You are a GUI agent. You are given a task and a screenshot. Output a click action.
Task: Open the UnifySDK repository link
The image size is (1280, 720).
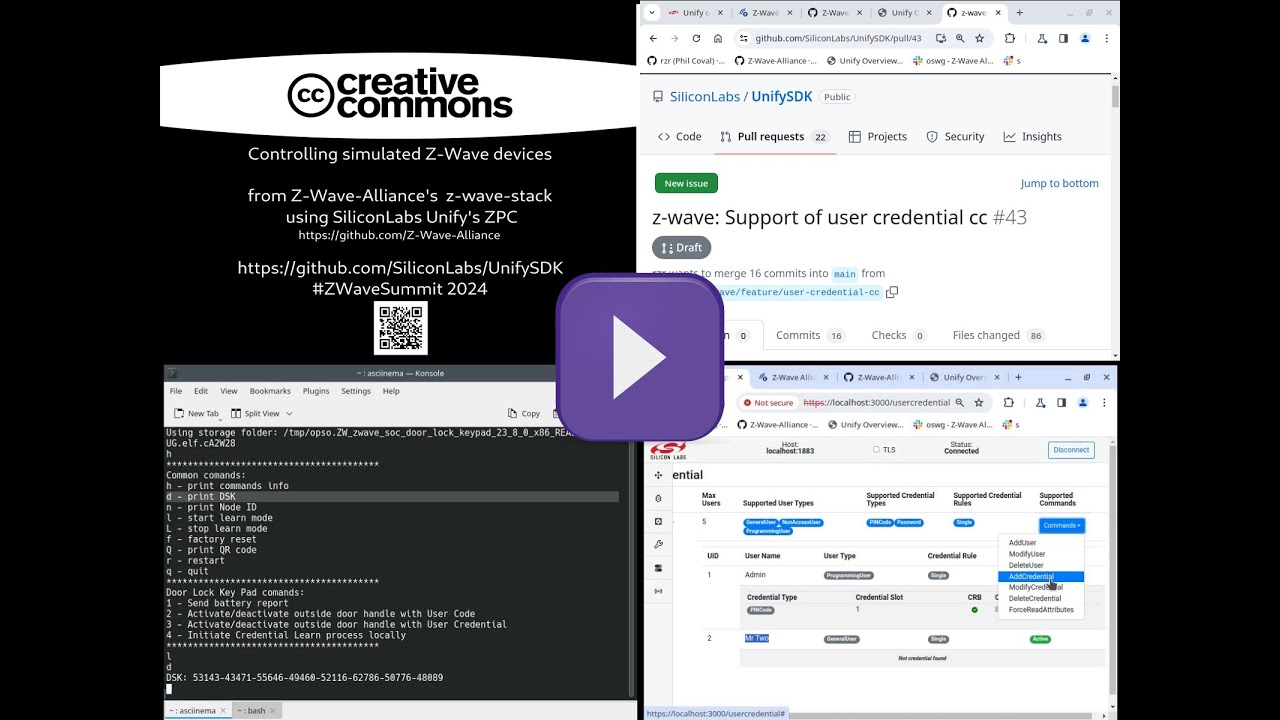click(x=782, y=97)
